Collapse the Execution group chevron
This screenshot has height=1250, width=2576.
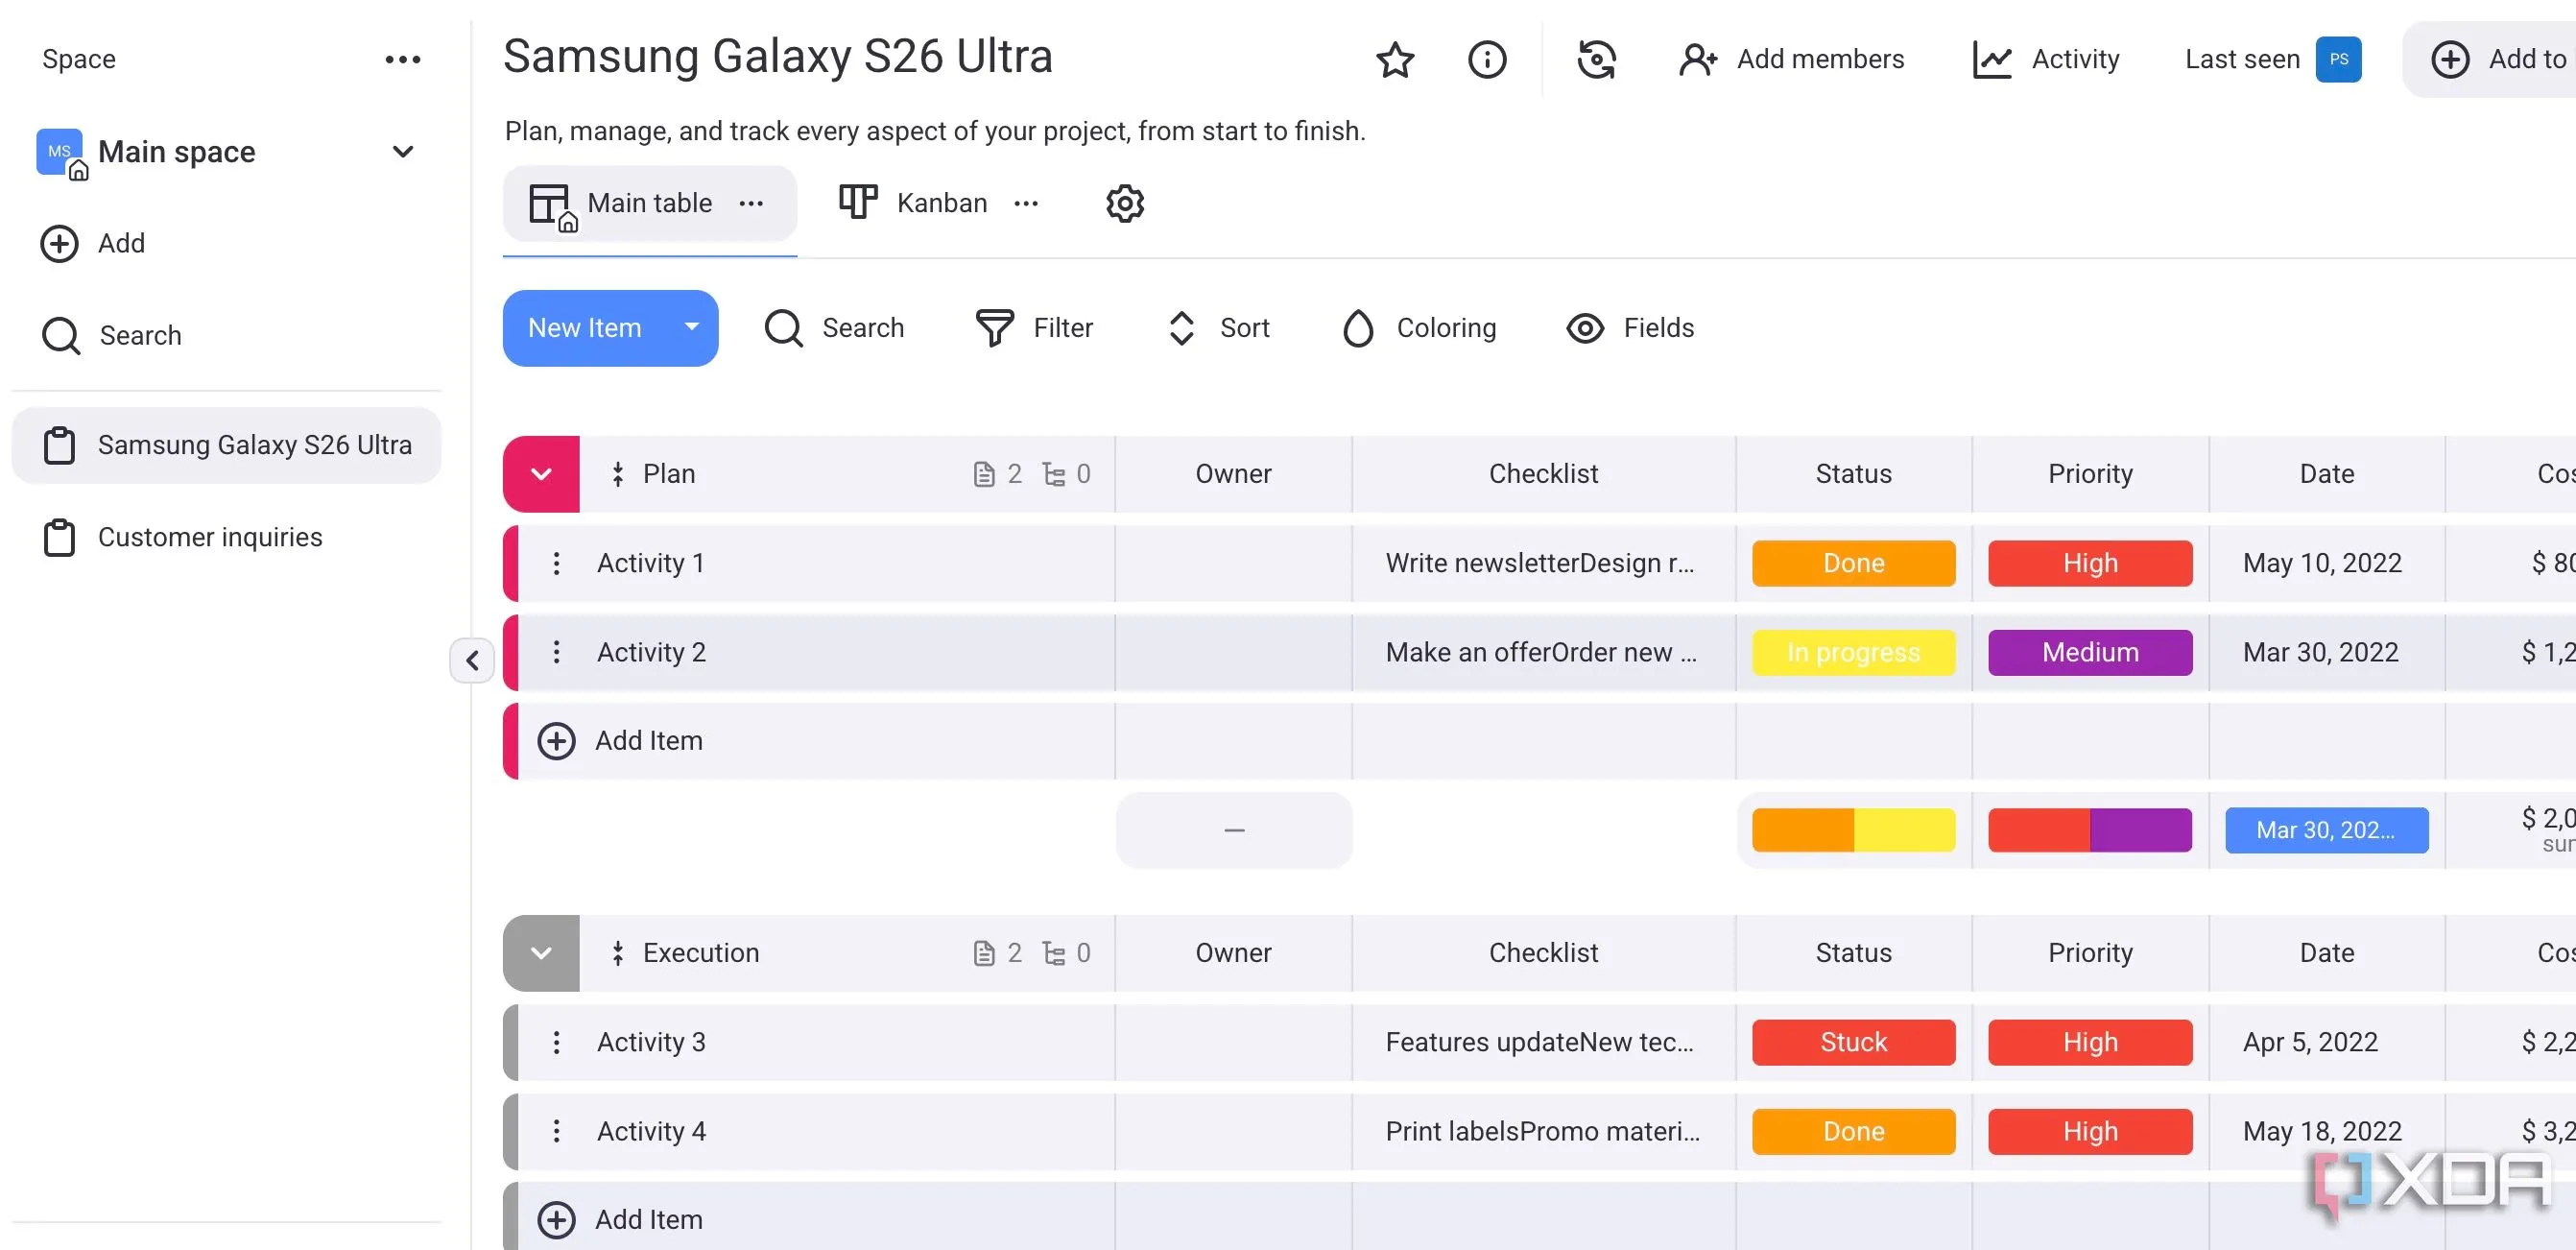click(541, 953)
